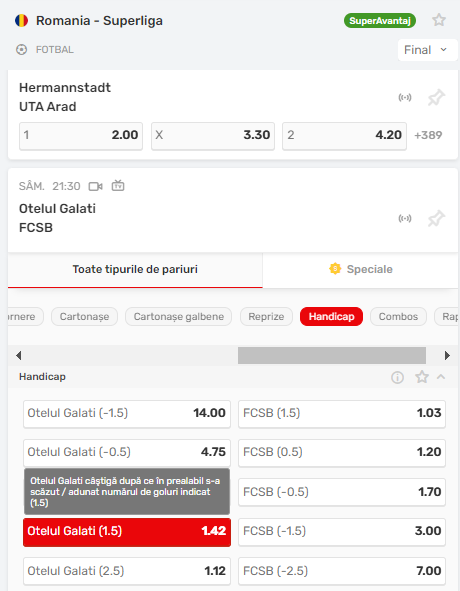Click the SuperAvantaj badge
The height and width of the screenshot is (591, 460).
[x=380, y=21]
